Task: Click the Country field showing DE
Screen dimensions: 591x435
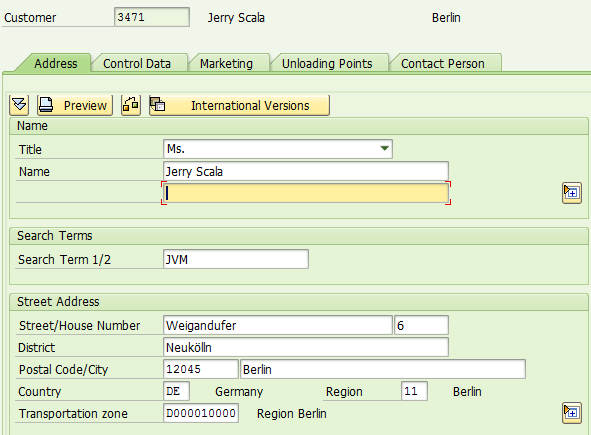Action: (x=176, y=391)
